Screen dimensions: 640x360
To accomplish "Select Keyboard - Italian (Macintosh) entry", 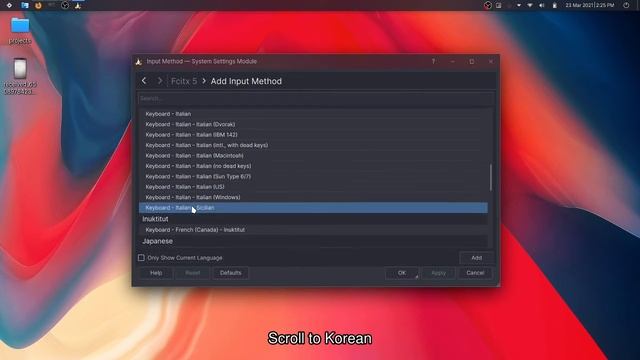I will [x=313, y=156].
